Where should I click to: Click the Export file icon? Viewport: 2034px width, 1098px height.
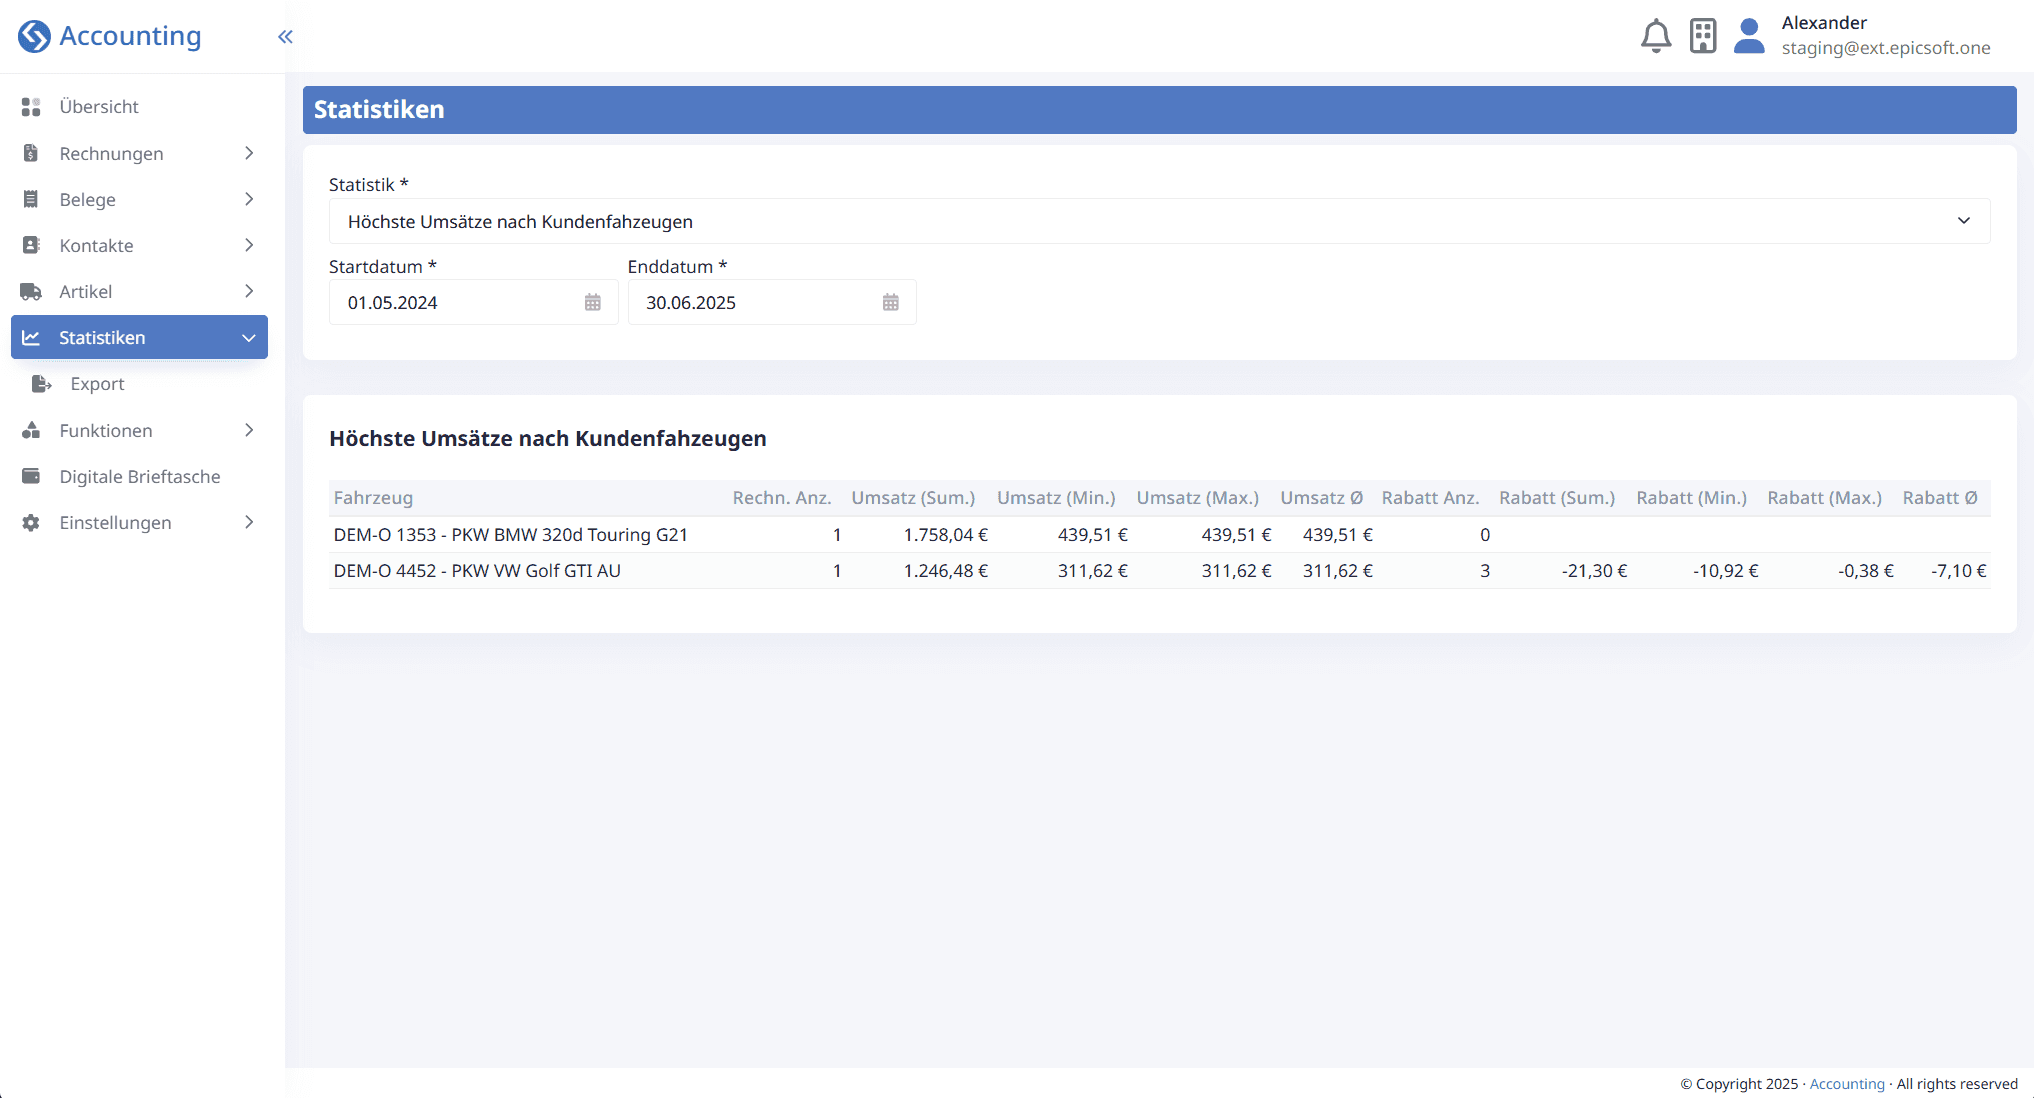[x=42, y=384]
